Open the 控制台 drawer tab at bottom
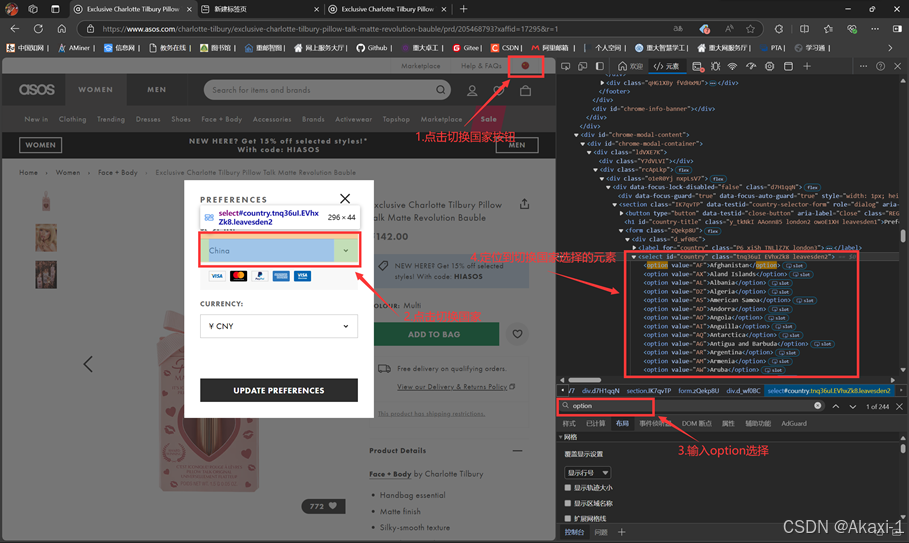 click(x=574, y=532)
